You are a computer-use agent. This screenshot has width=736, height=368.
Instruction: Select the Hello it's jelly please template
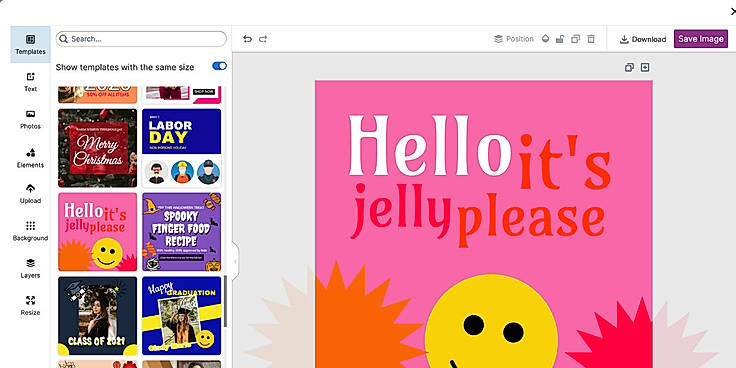pyautogui.click(x=98, y=232)
